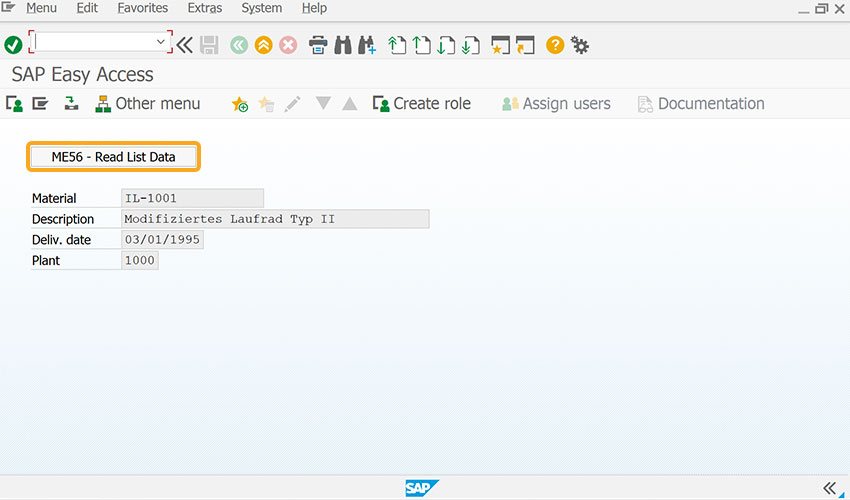Click the Assign users button
The height and width of the screenshot is (500, 850).
tap(556, 104)
